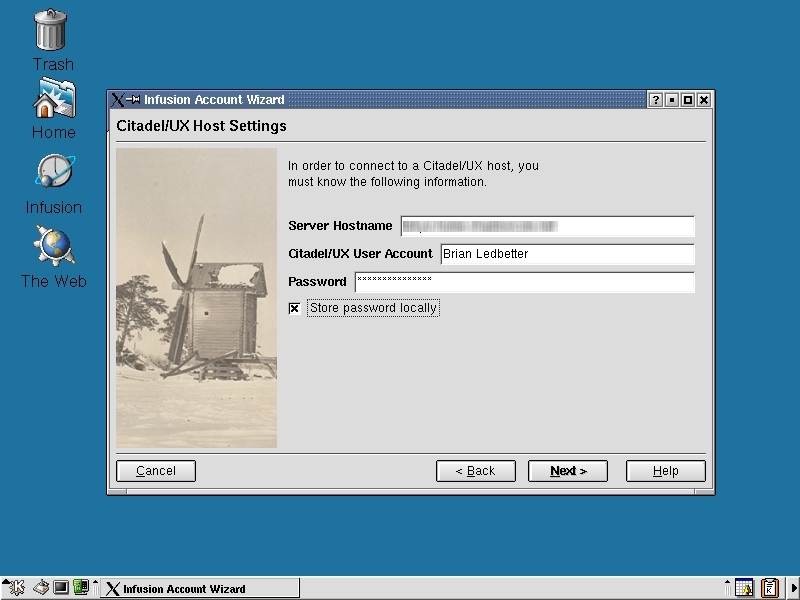
Task: Go back with the Back button
Action: tap(476, 471)
